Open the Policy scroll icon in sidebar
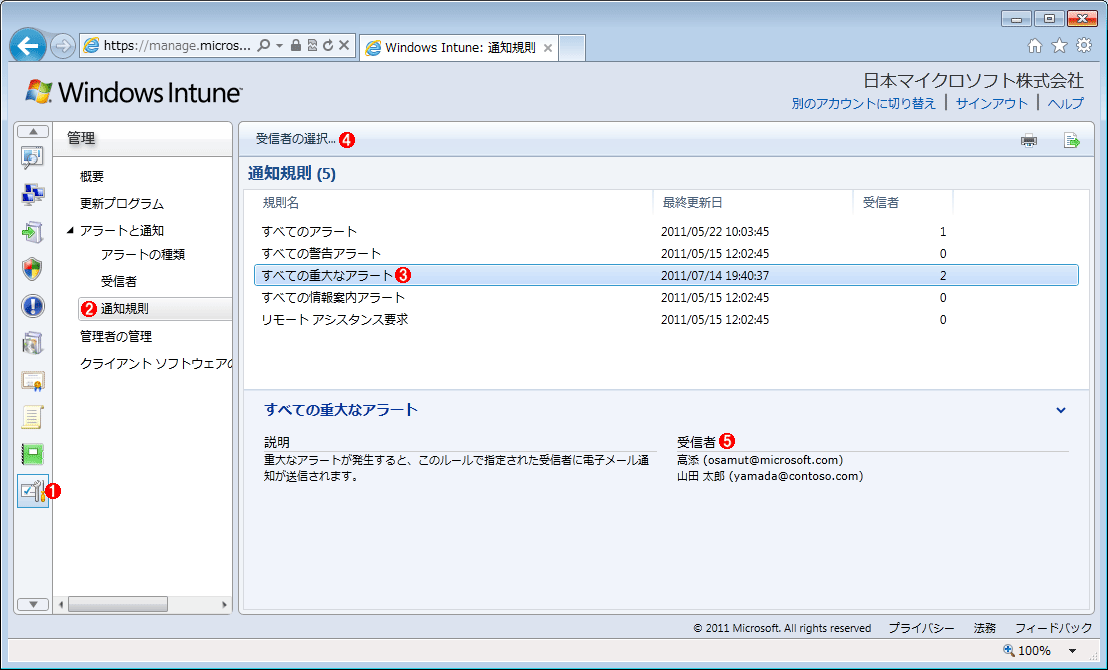The image size is (1108, 670). [x=33, y=417]
